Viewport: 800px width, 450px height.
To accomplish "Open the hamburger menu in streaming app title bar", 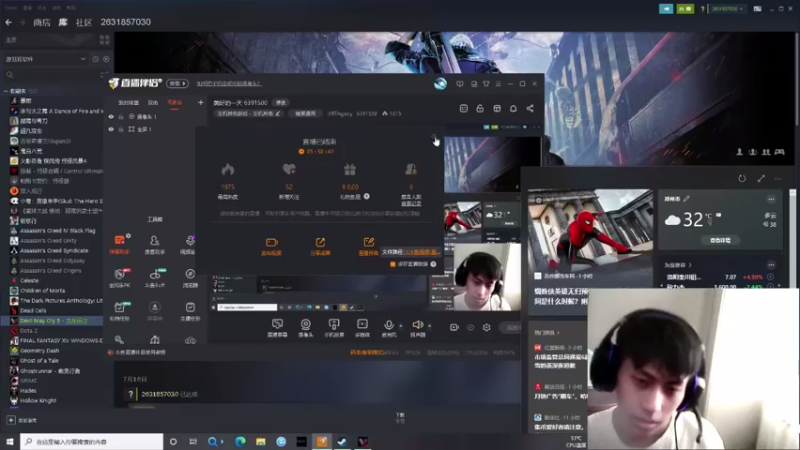I will pyautogui.click(x=498, y=84).
